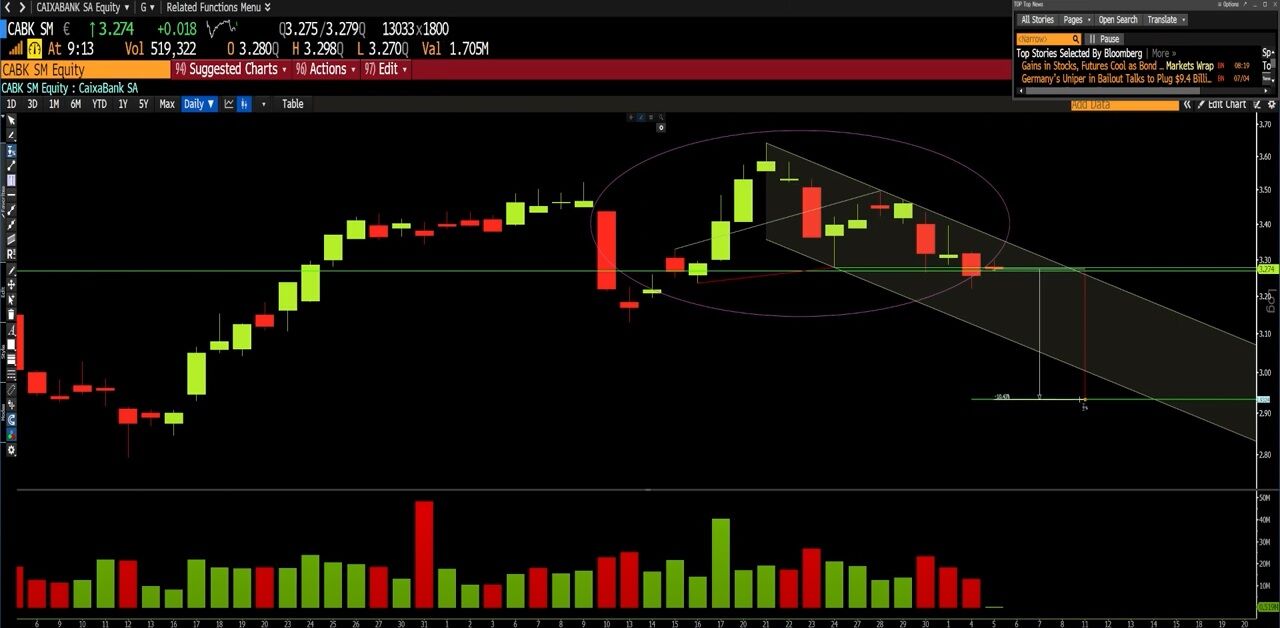
Task: Open the G function dropdown
Action: [147, 7]
